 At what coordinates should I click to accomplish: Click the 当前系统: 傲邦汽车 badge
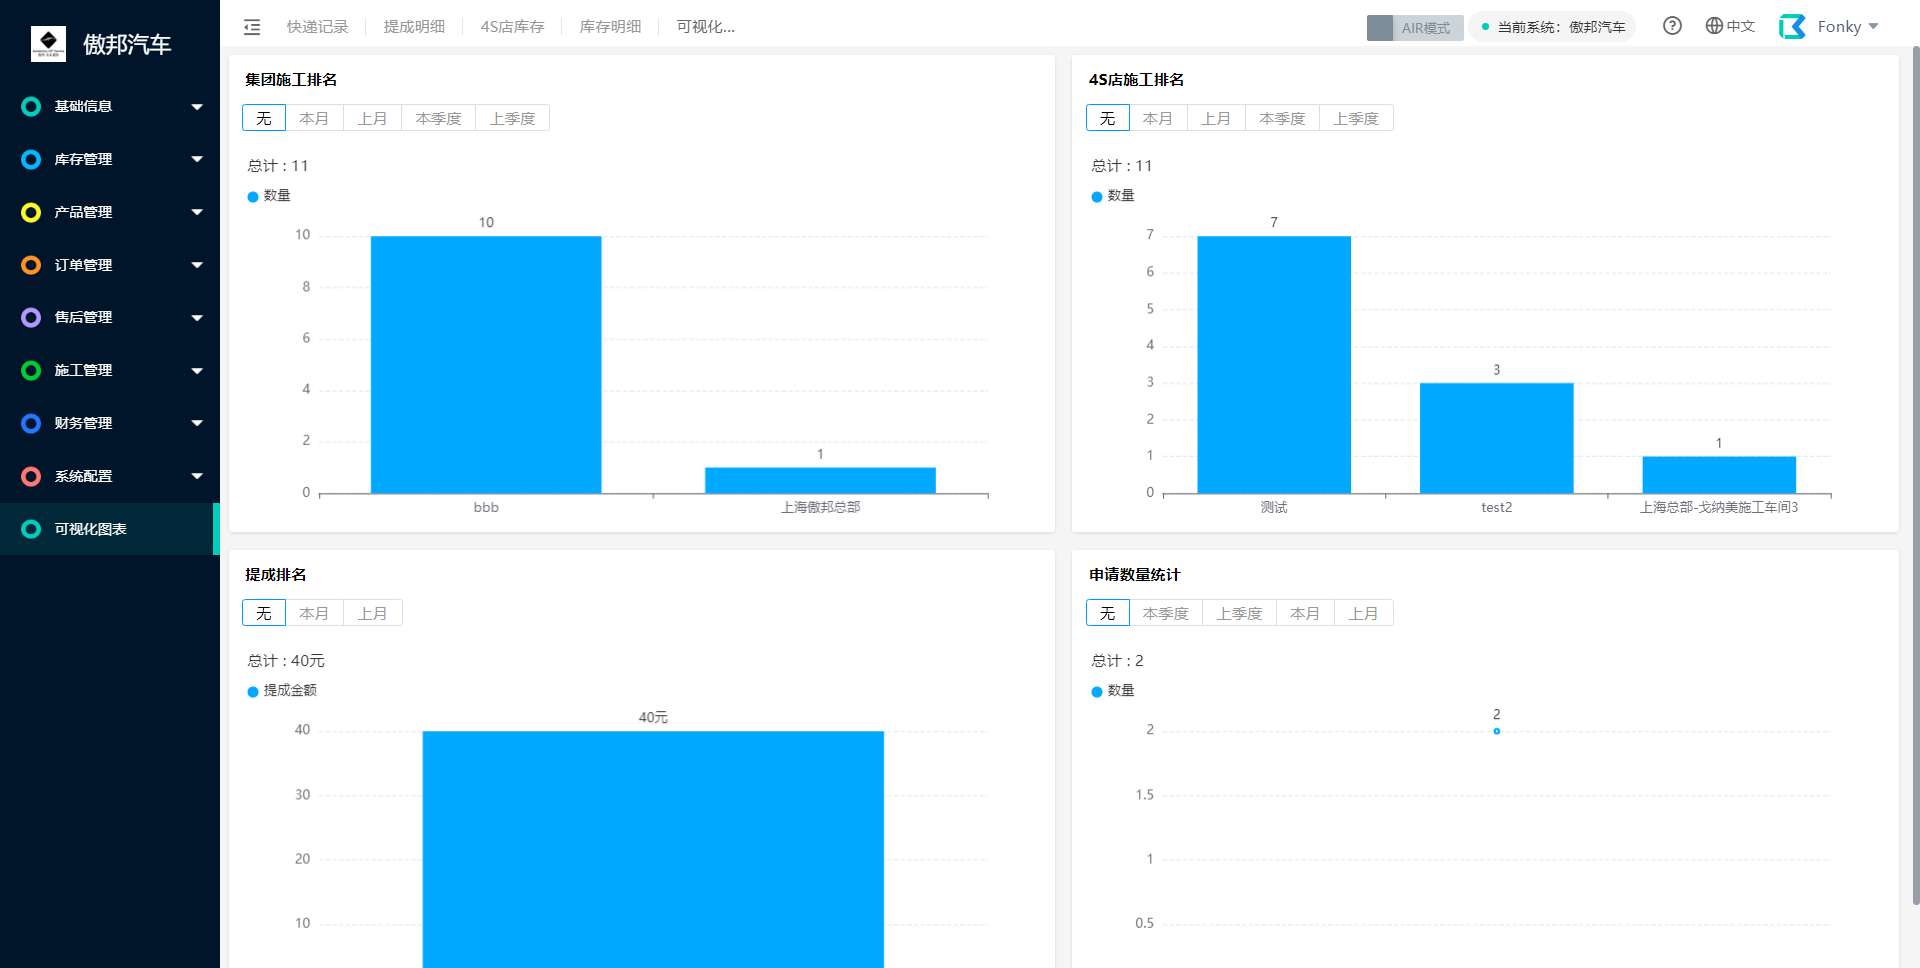tap(1553, 27)
